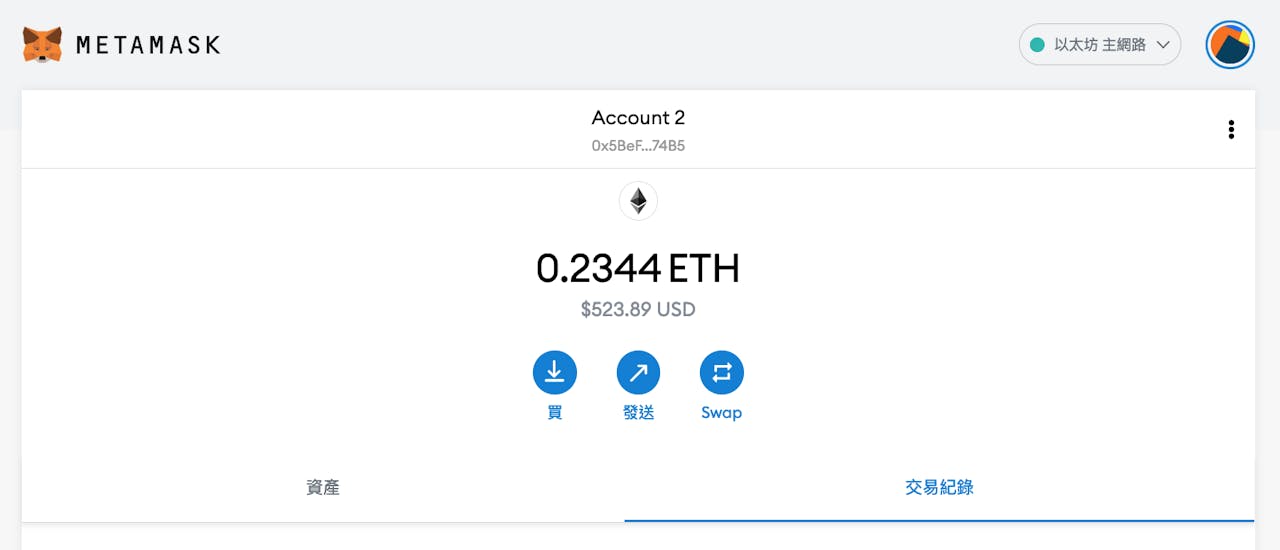Click the 發送 send arrow circle icon
The width and height of the screenshot is (1280, 550).
tap(638, 373)
